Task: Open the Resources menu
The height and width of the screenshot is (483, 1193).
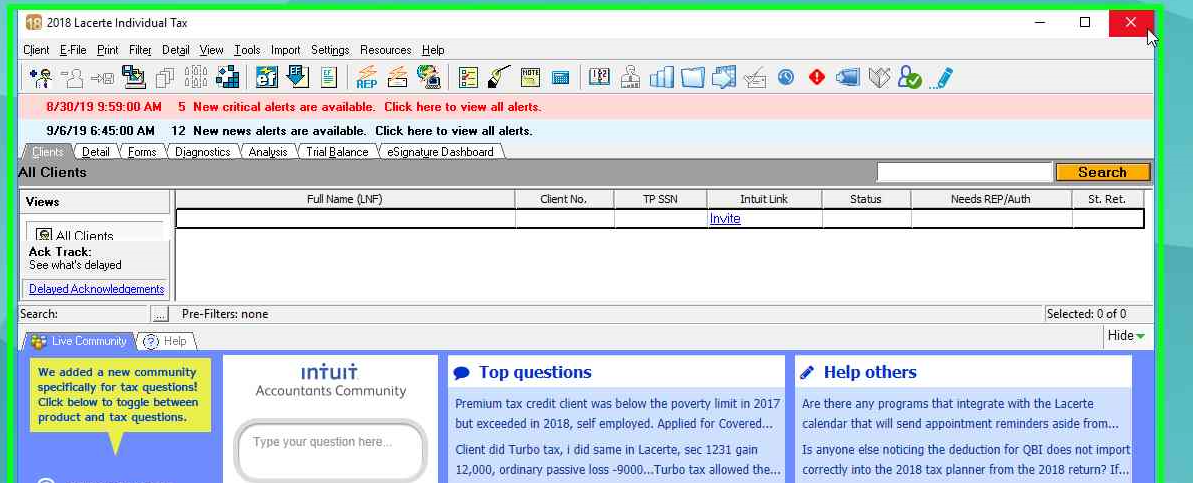Action: [386, 50]
